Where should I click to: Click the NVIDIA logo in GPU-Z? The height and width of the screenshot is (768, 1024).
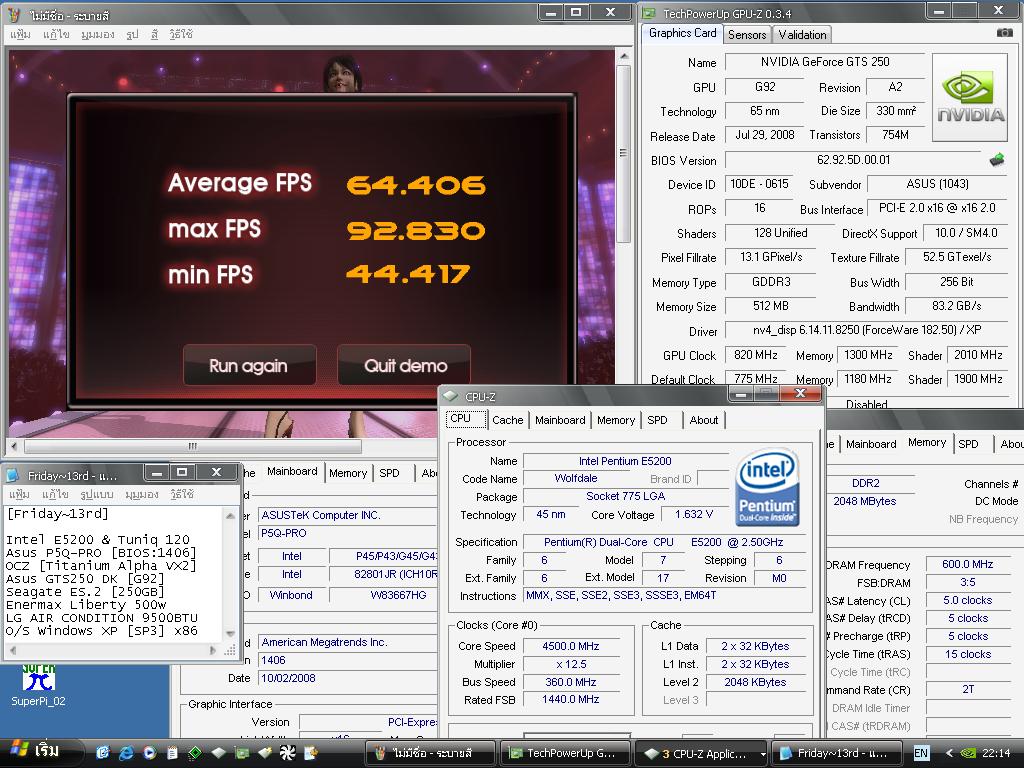point(970,97)
